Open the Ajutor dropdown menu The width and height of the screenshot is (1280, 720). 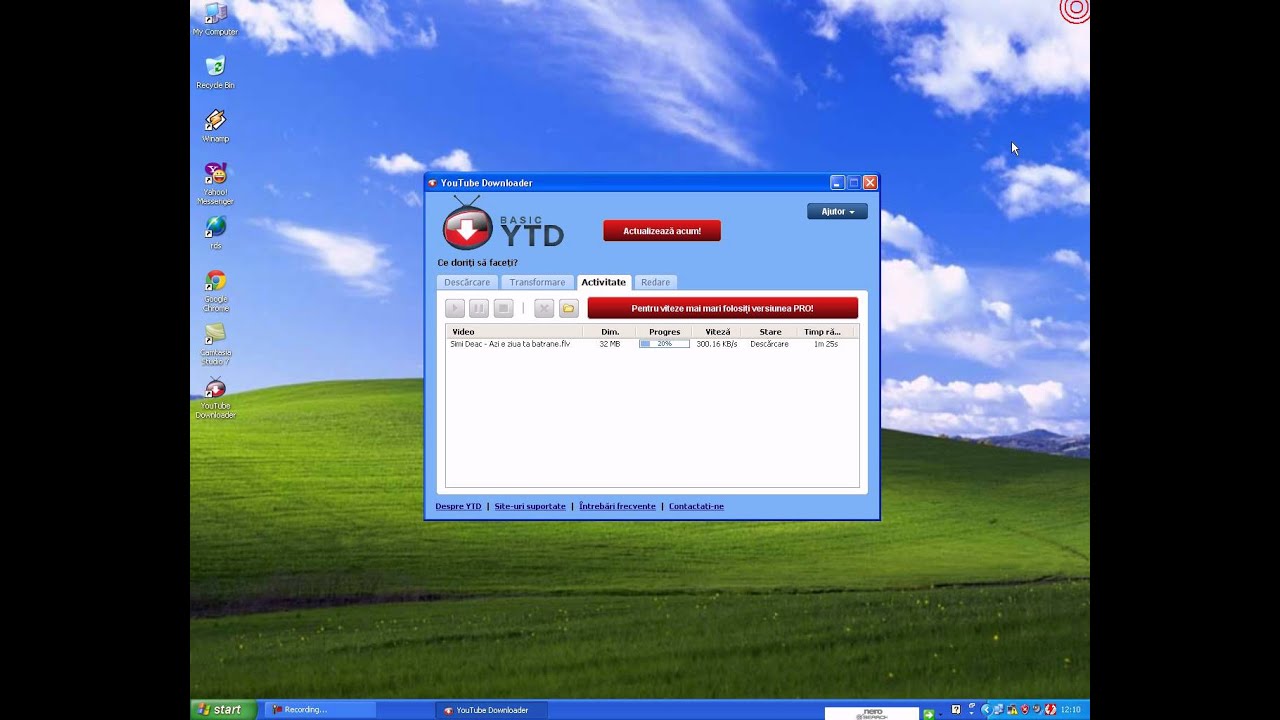[x=837, y=212]
